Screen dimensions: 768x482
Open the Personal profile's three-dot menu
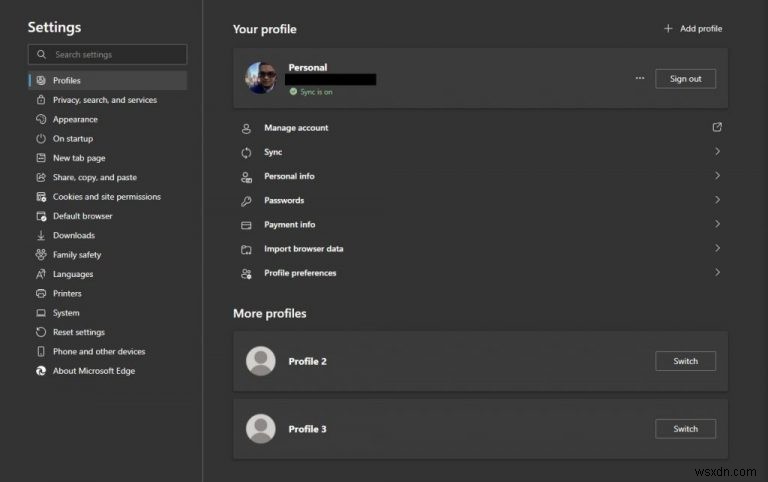(640, 78)
